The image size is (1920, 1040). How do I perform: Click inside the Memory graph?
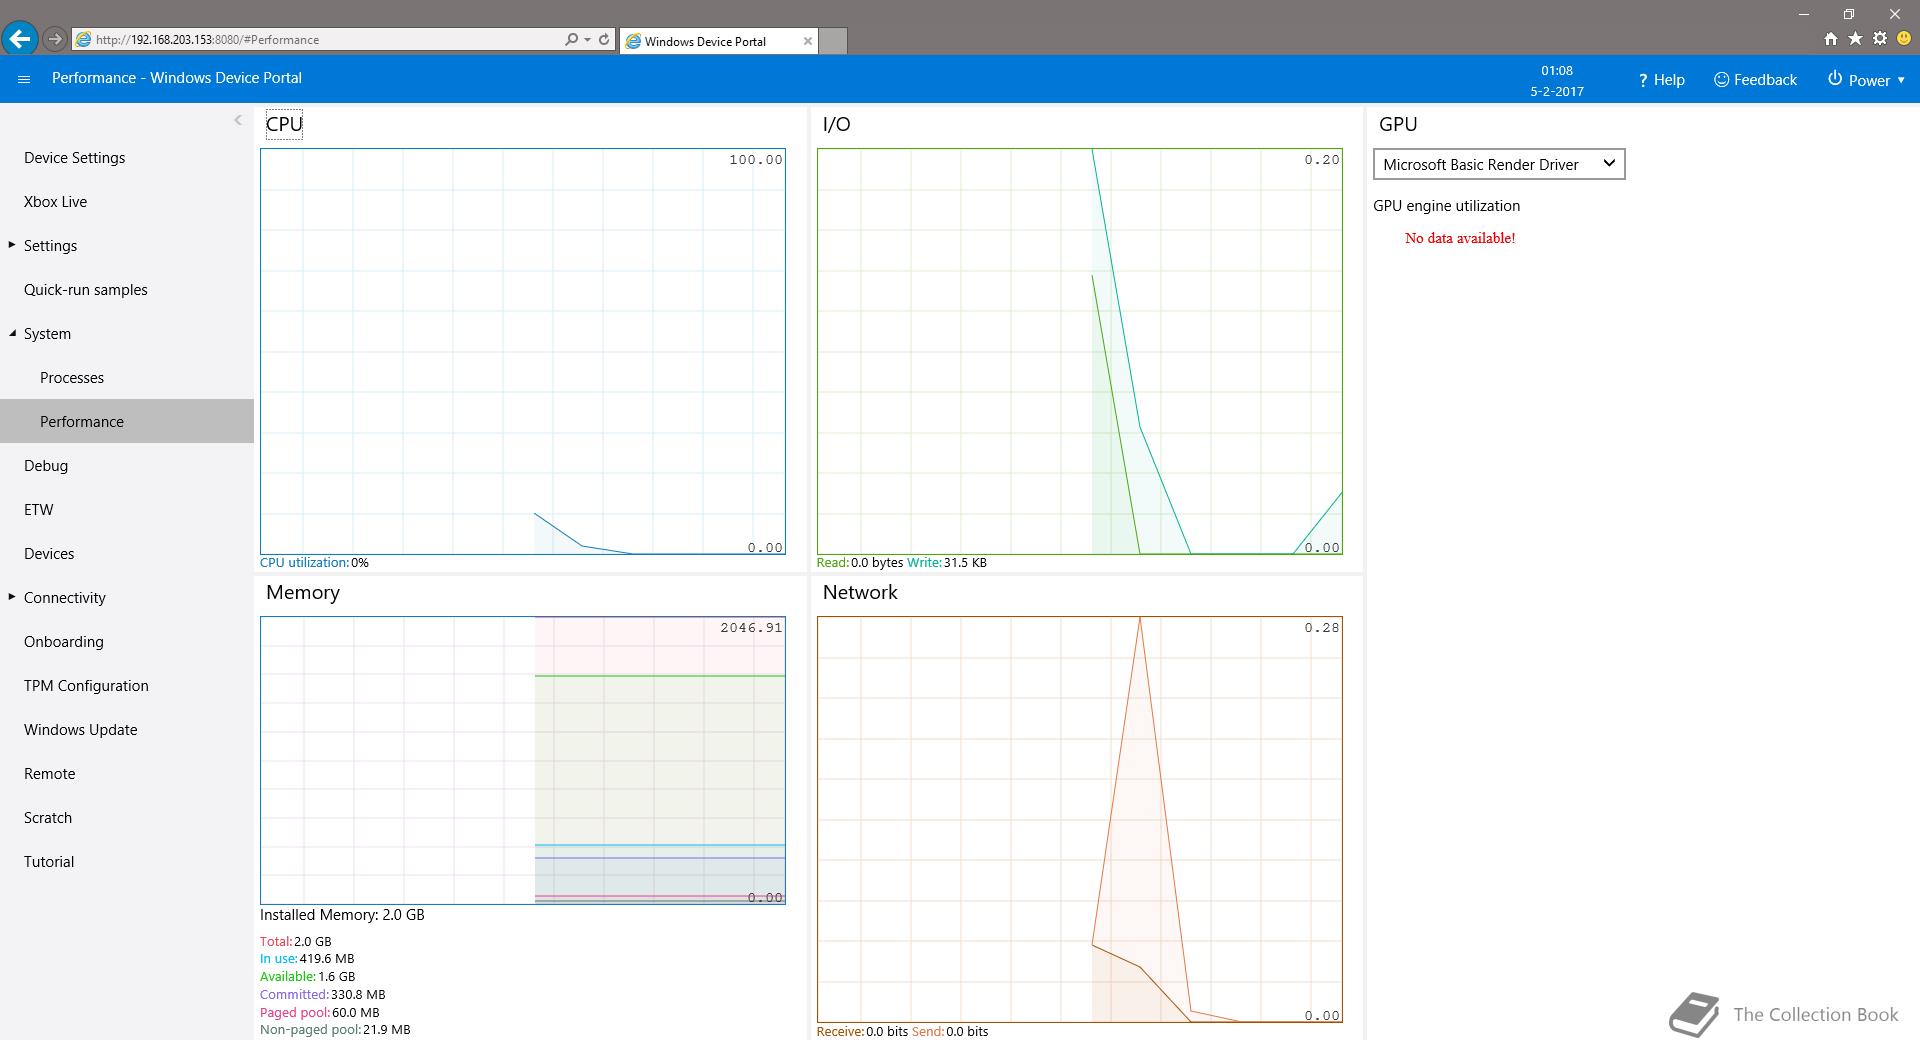523,760
